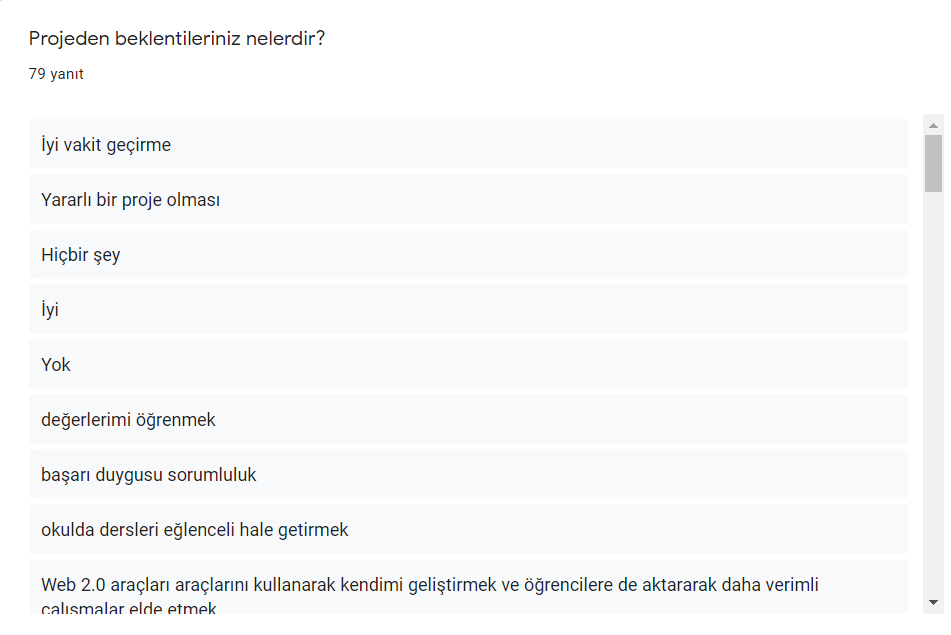Click the vertical scrollbar thumb
This screenshot has height=635, width=951.
[934, 162]
